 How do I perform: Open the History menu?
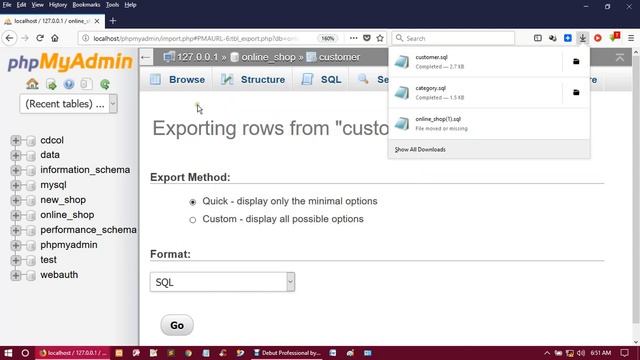click(58, 5)
